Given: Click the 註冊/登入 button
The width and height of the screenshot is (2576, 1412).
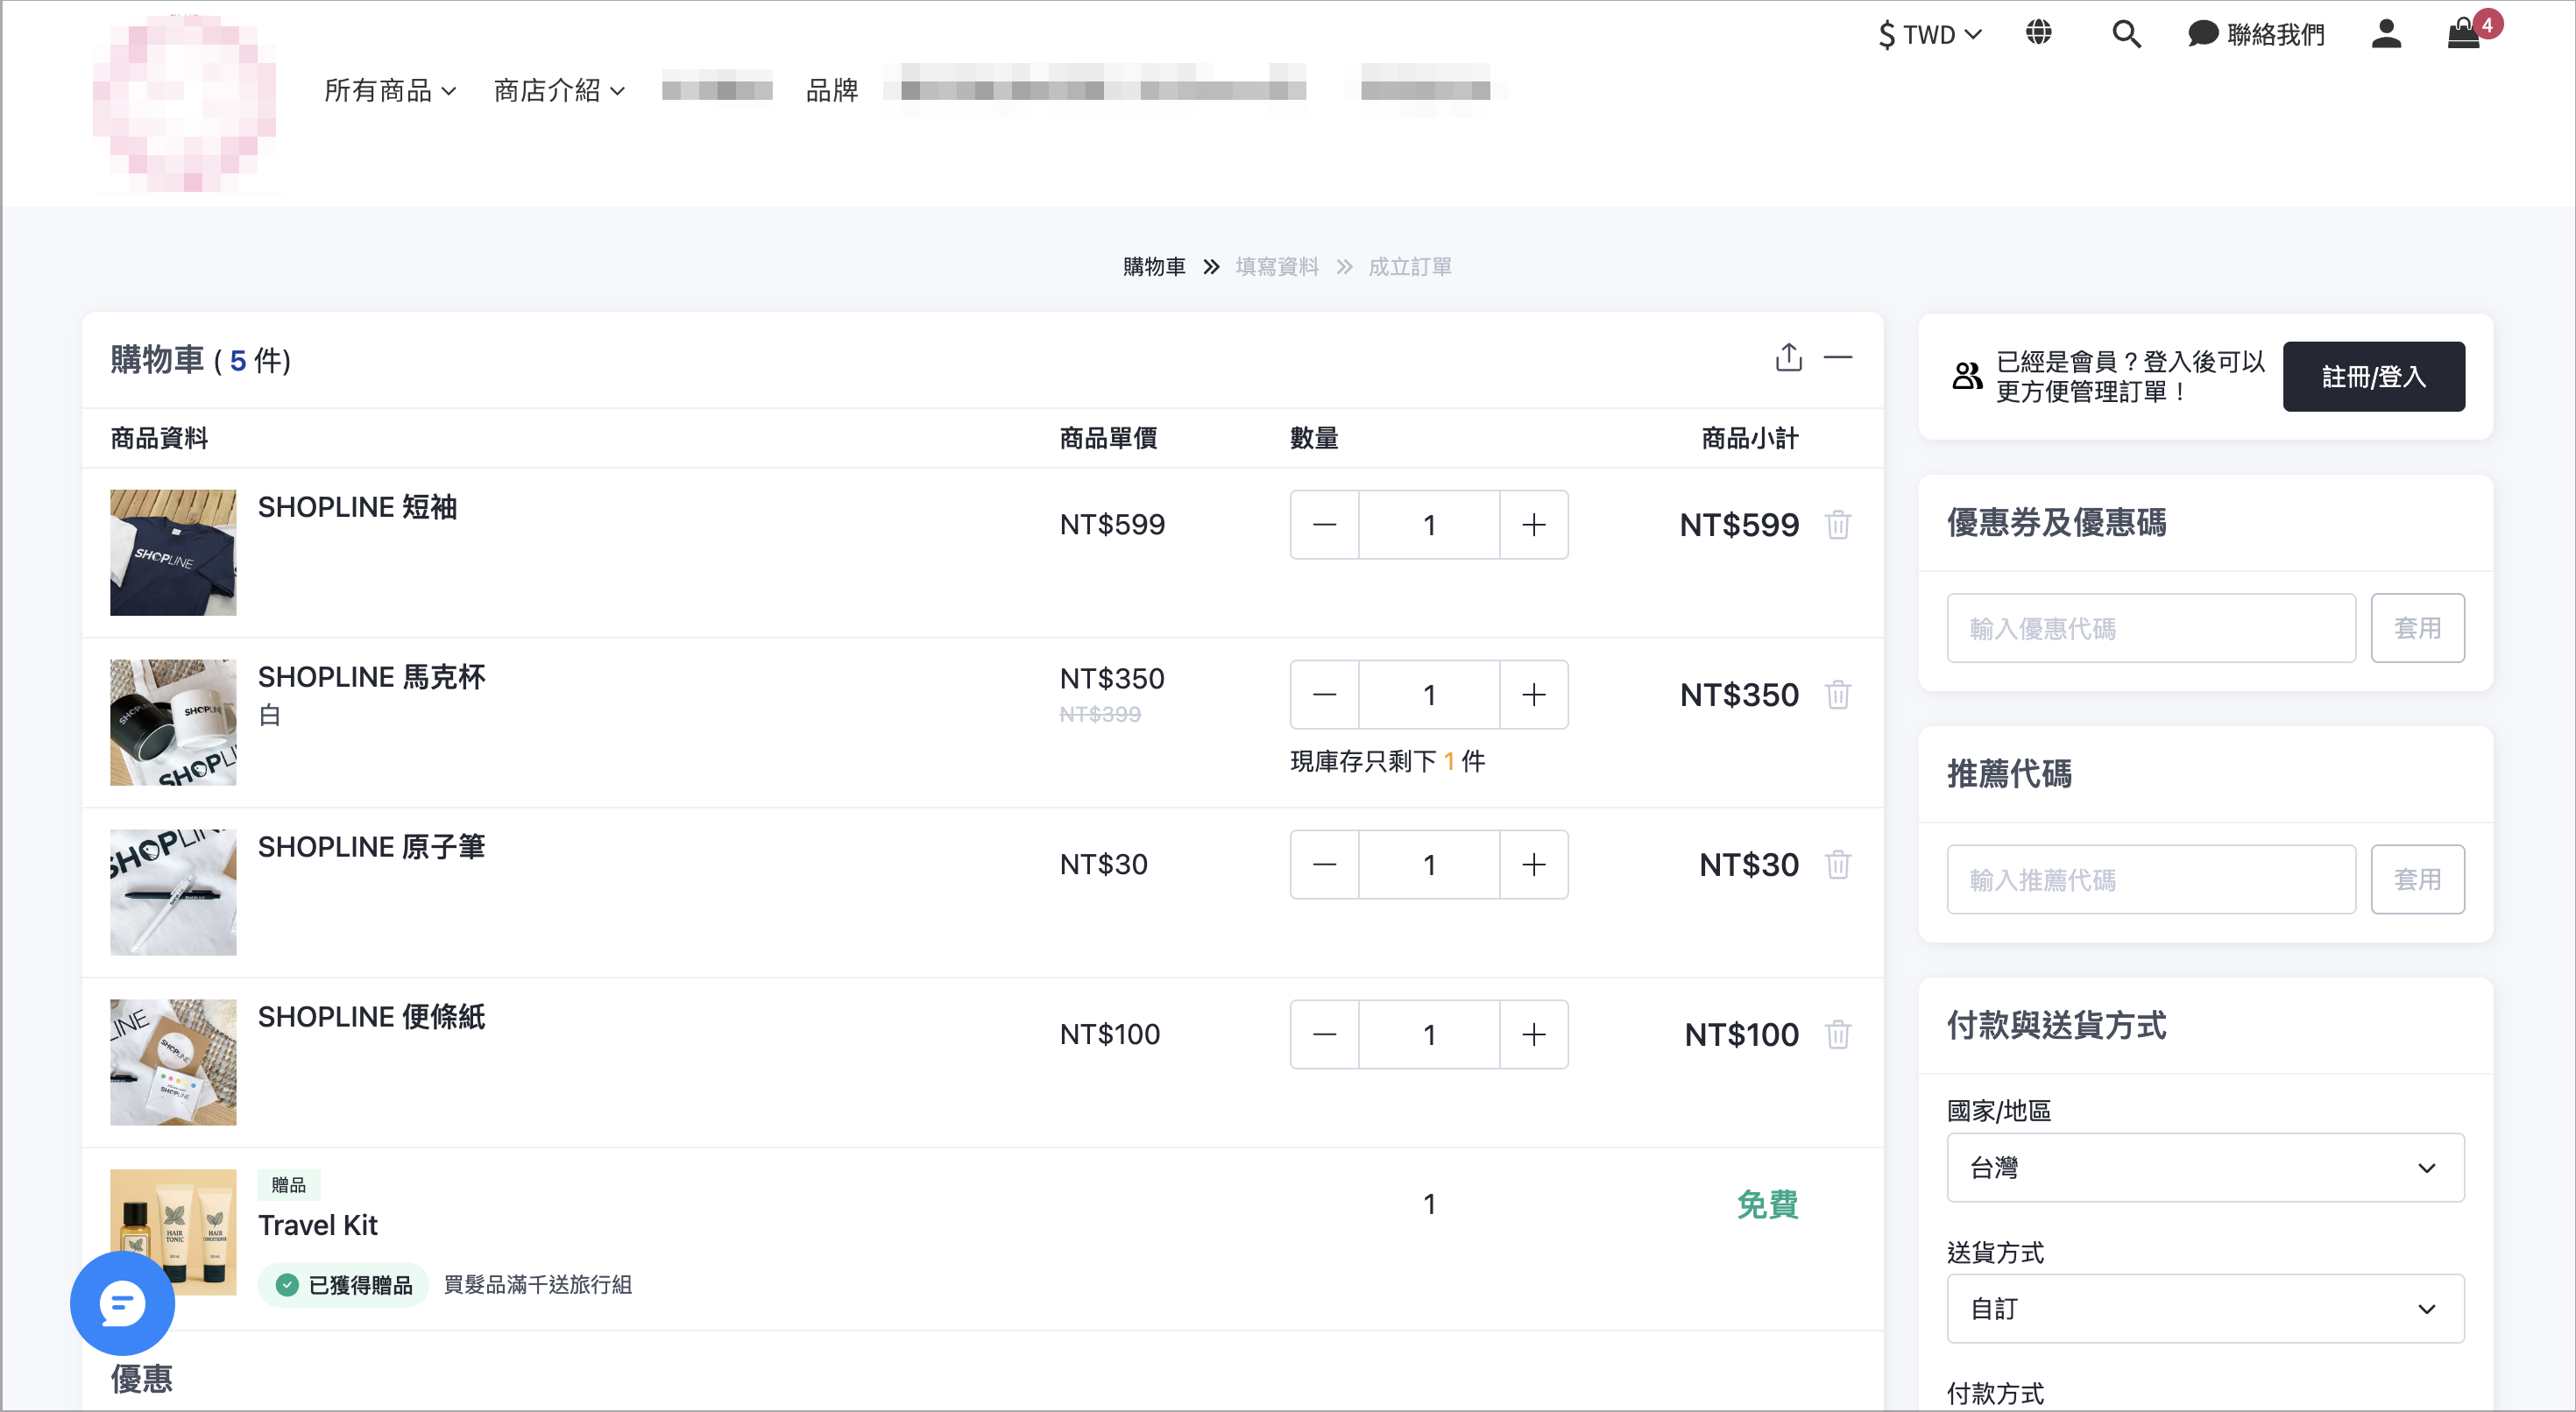Looking at the screenshot, I should coord(2373,376).
